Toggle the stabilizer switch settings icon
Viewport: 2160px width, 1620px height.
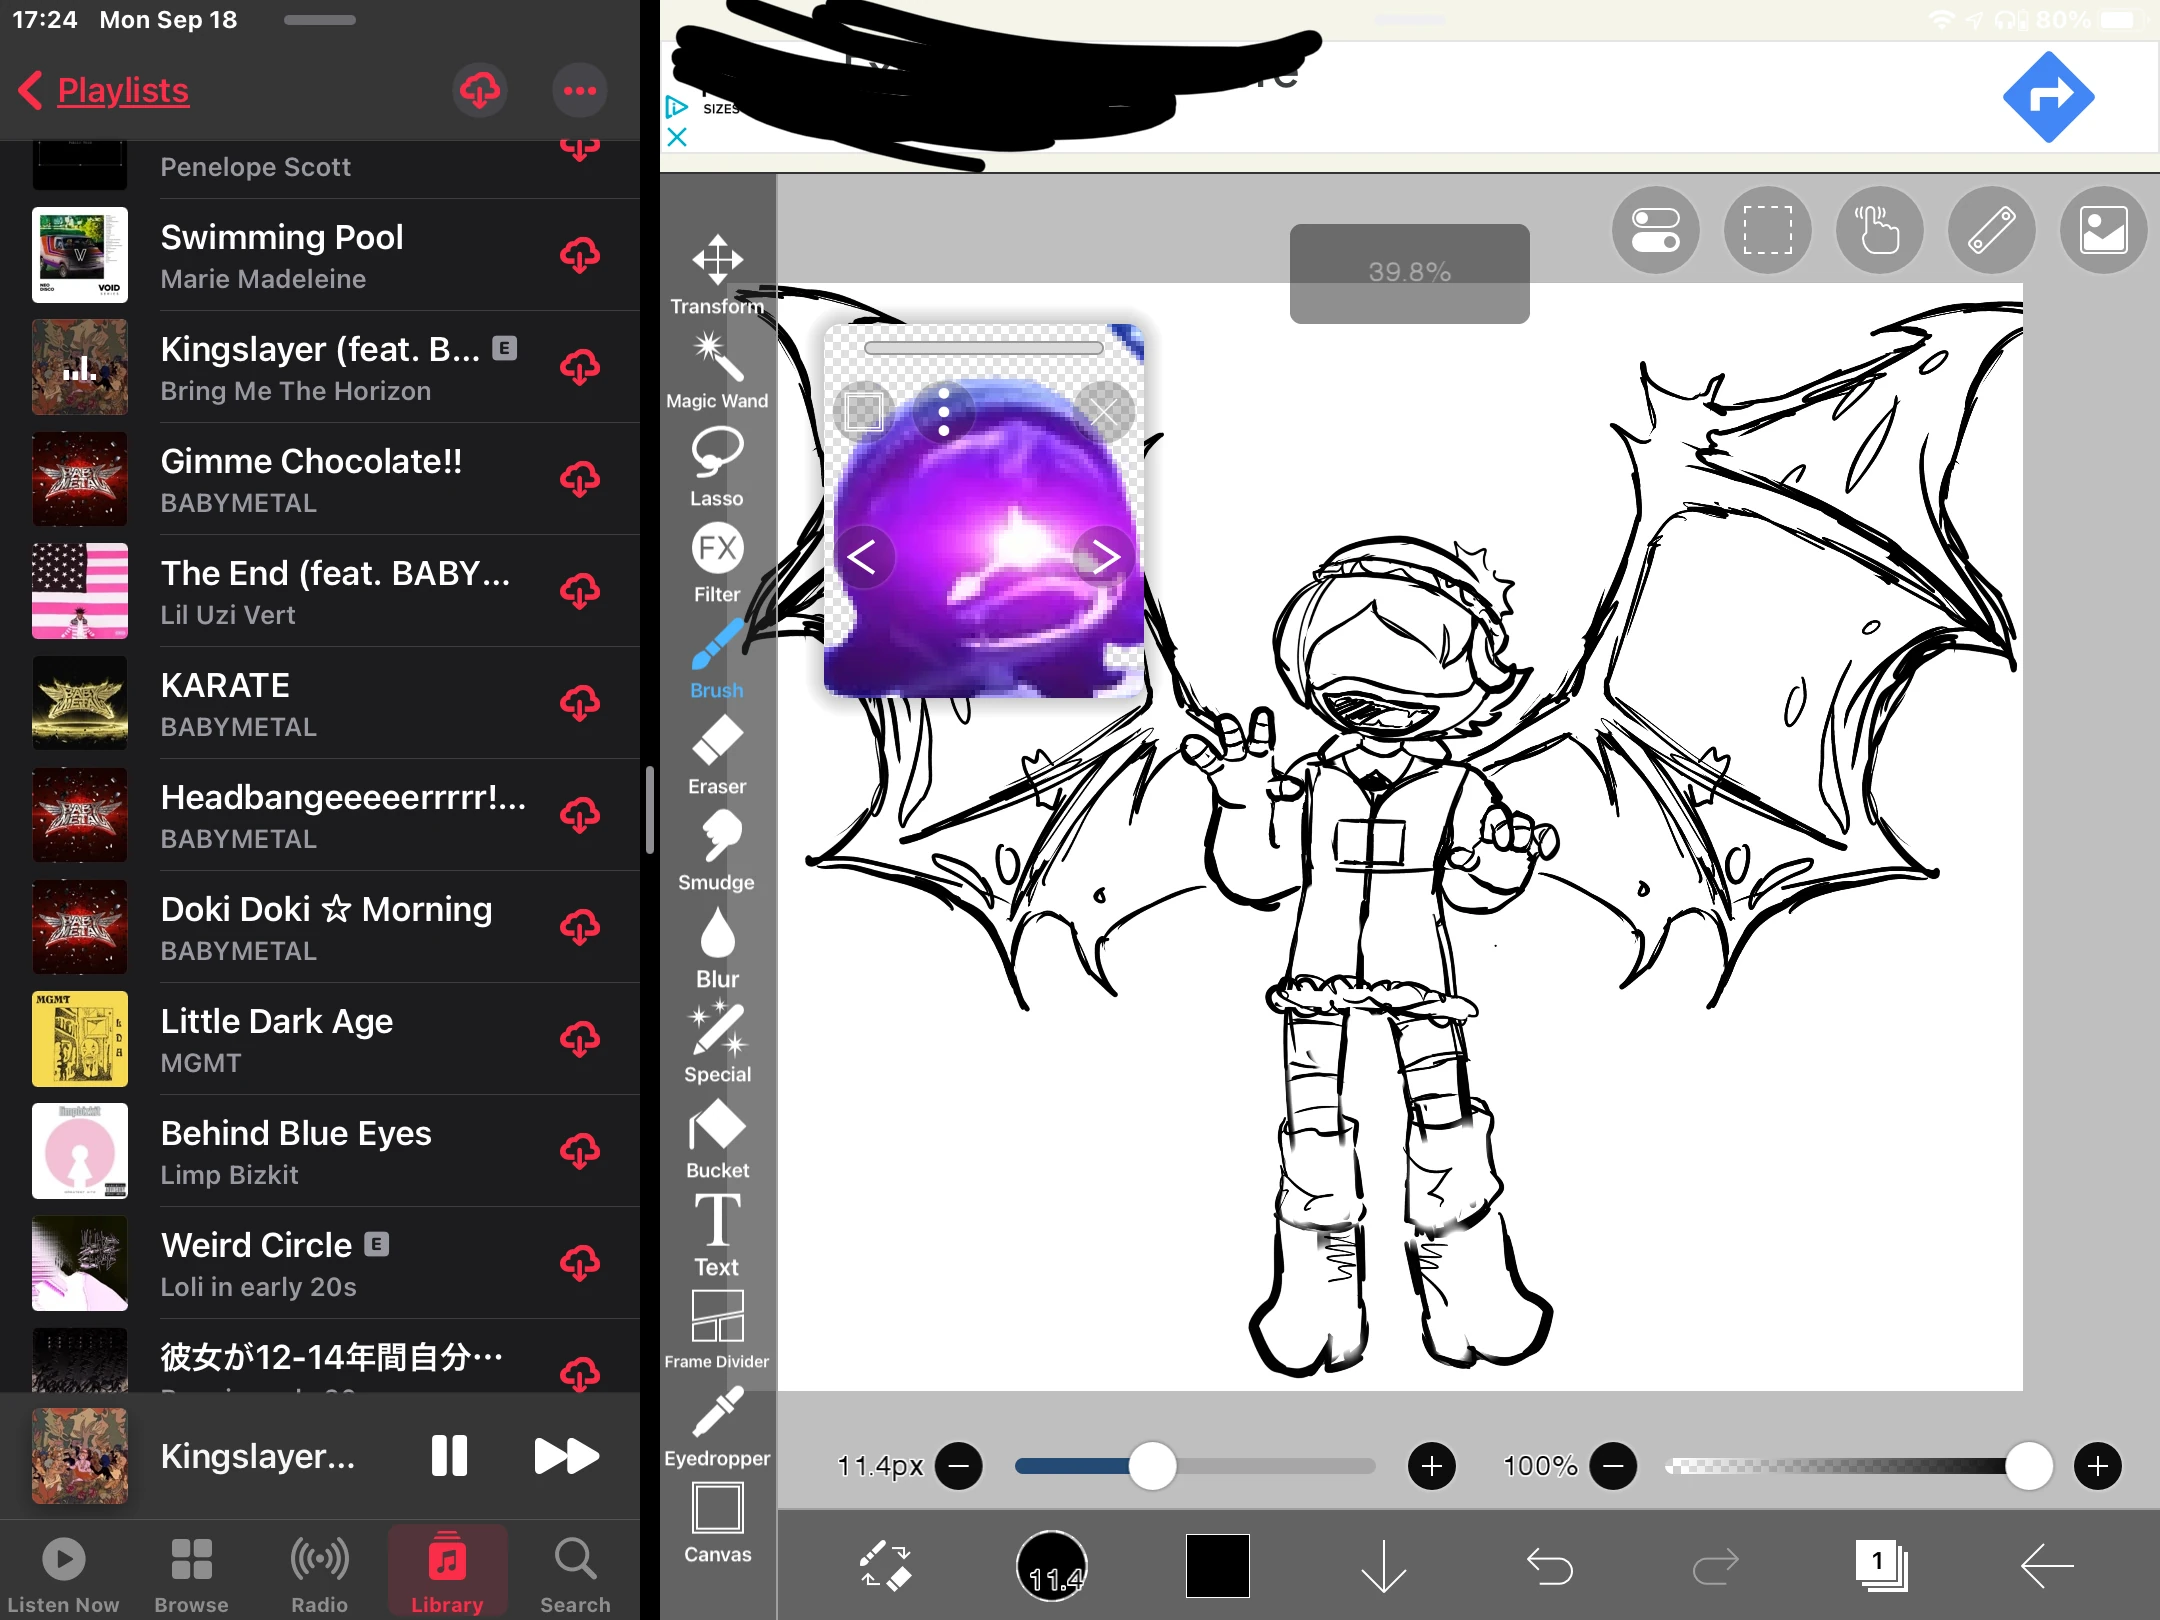point(1655,230)
